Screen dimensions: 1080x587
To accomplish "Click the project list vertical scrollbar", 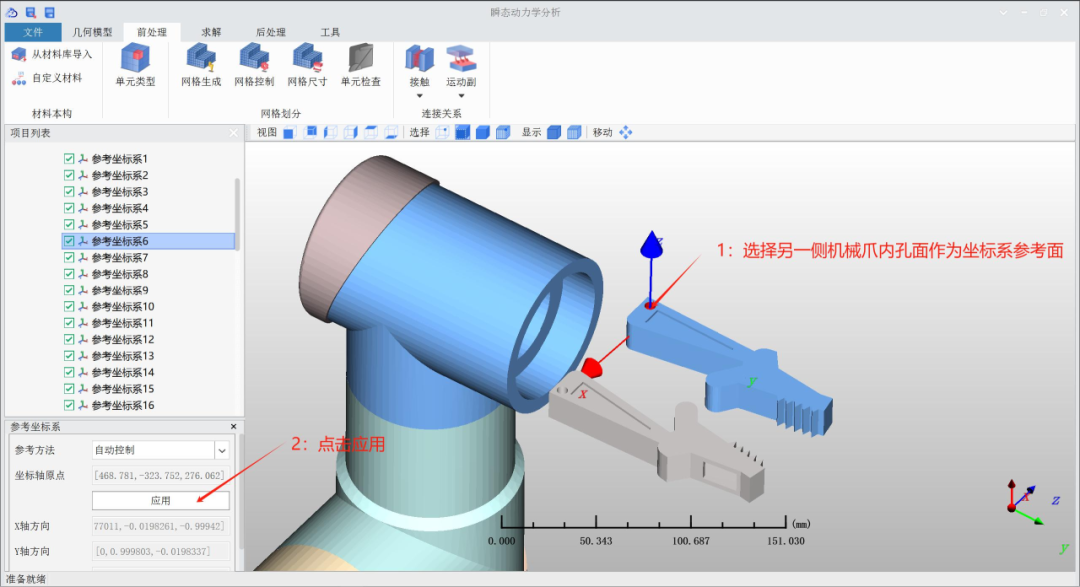I will [238, 215].
